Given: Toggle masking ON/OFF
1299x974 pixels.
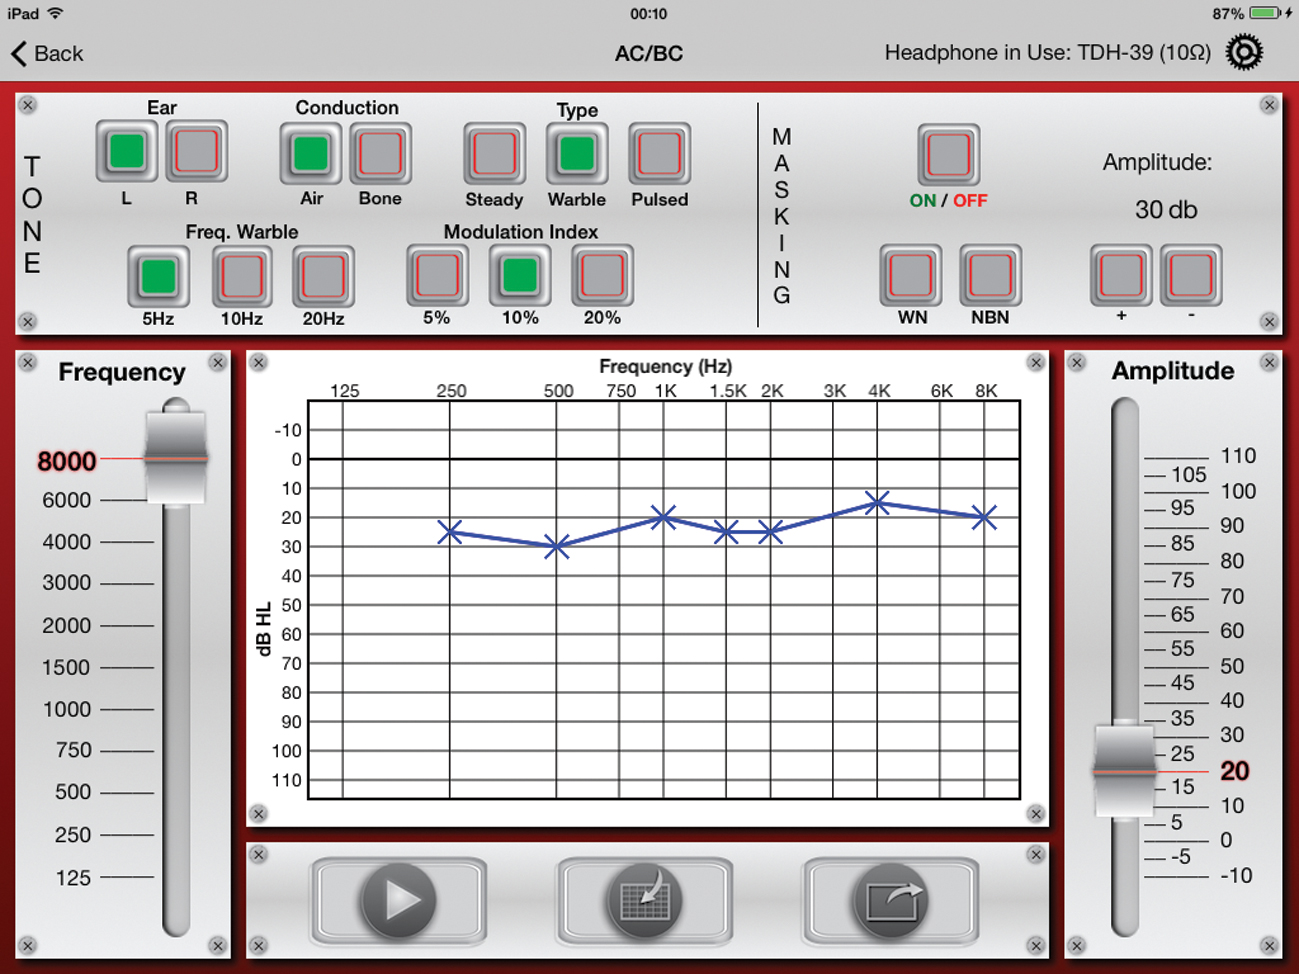Looking at the screenshot, I should pos(947,155).
